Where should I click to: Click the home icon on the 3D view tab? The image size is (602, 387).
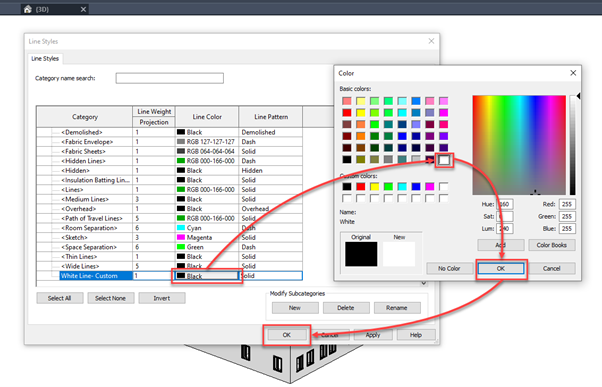(x=27, y=9)
